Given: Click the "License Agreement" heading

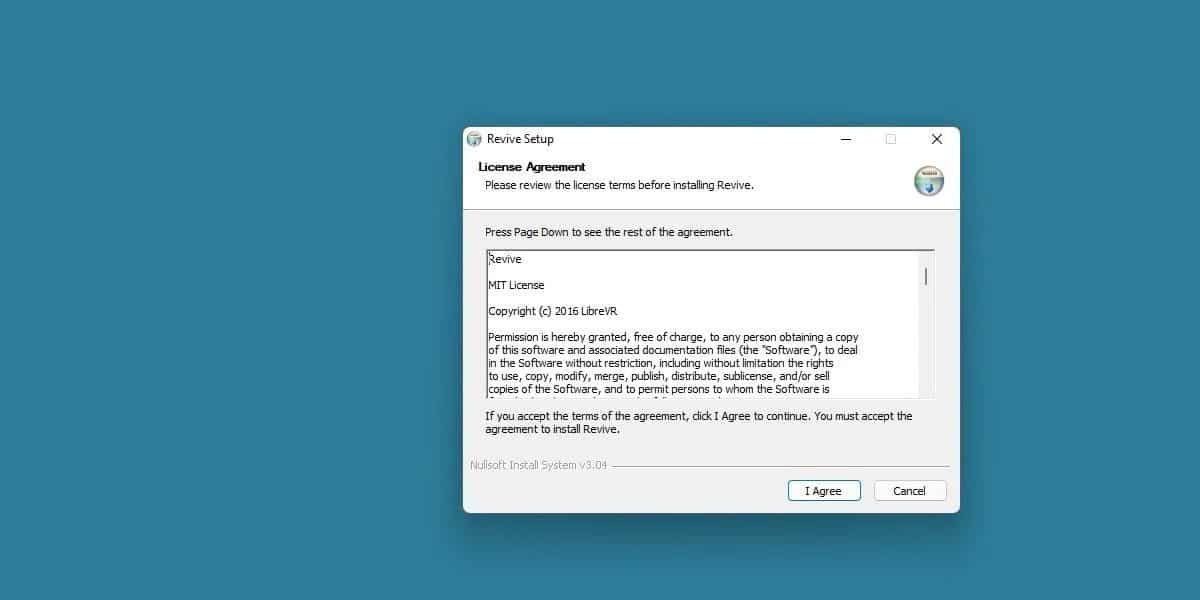Looking at the screenshot, I should point(532,167).
